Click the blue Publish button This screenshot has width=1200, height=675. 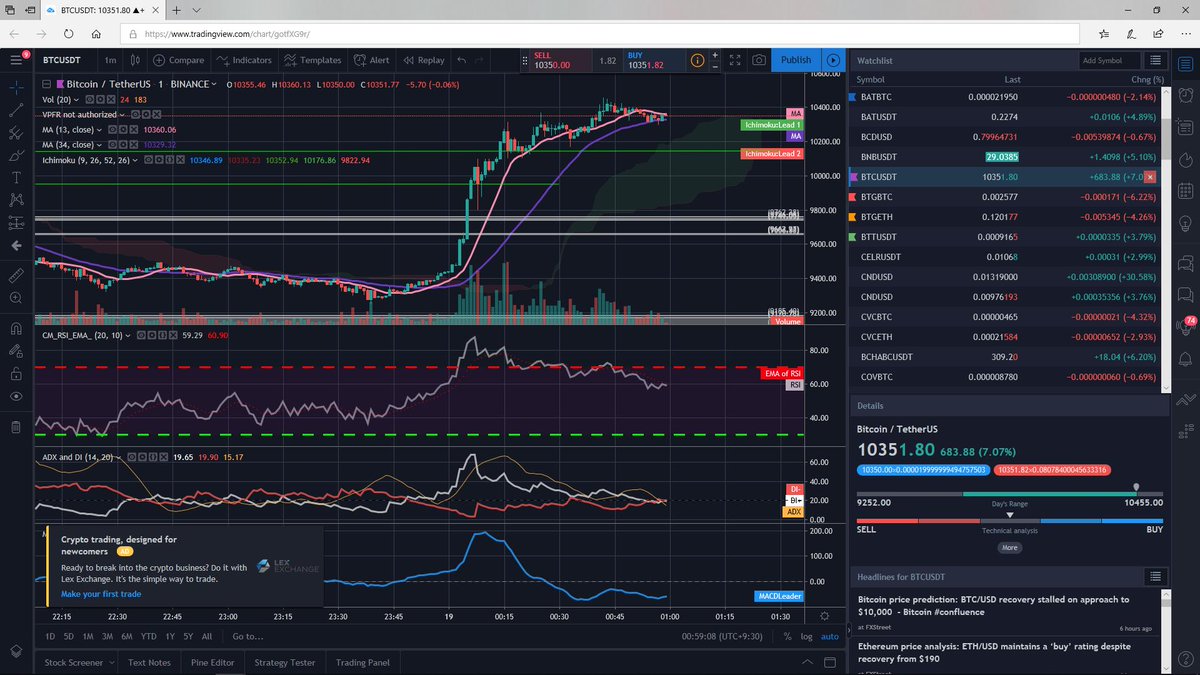coord(796,60)
